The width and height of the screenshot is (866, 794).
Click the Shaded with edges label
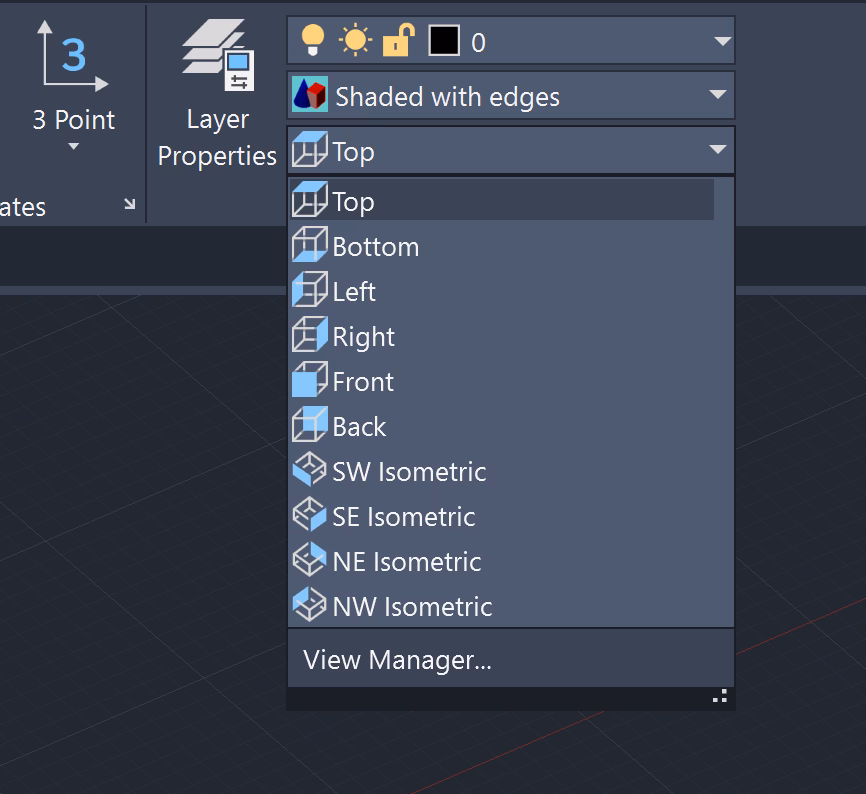pos(447,97)
